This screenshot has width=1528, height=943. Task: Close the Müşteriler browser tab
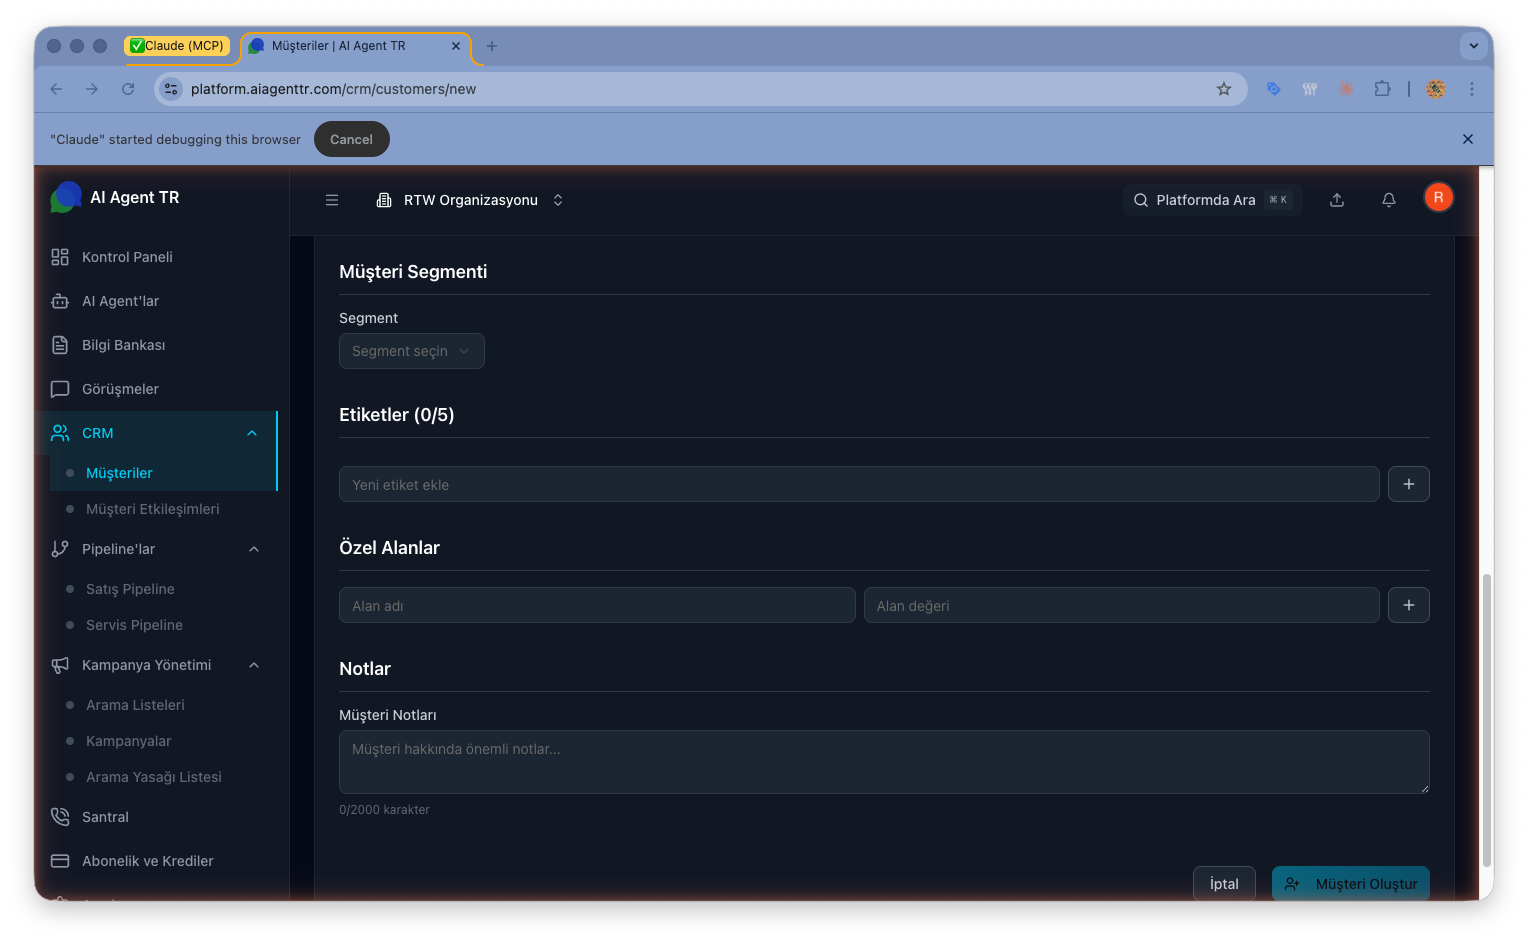(456, 46)
